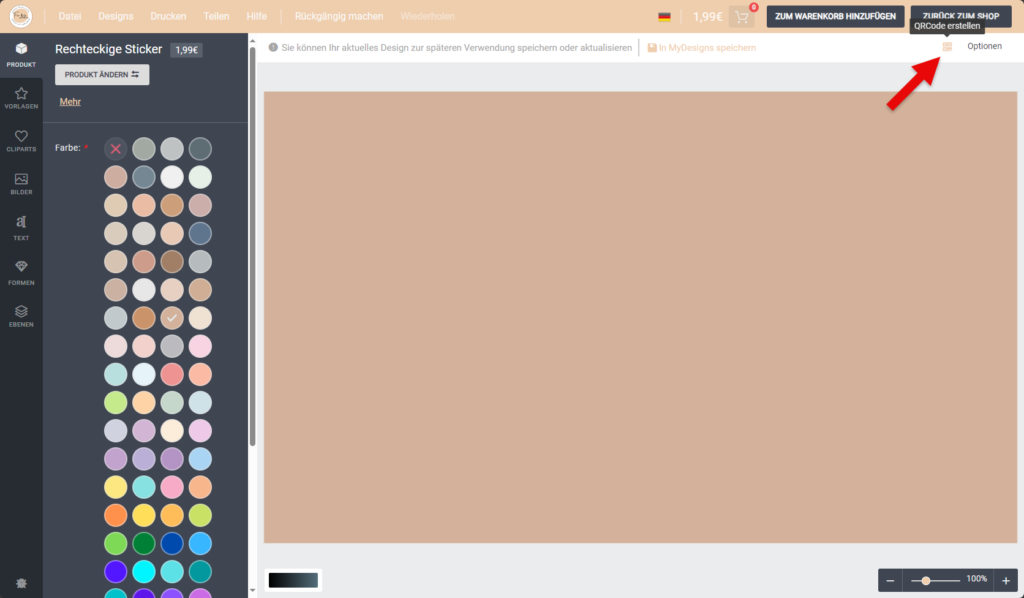Open the Ebenen layers panel
This screenshot has height=598, width=1024.
pyautogui.click(x=21, y=315)
